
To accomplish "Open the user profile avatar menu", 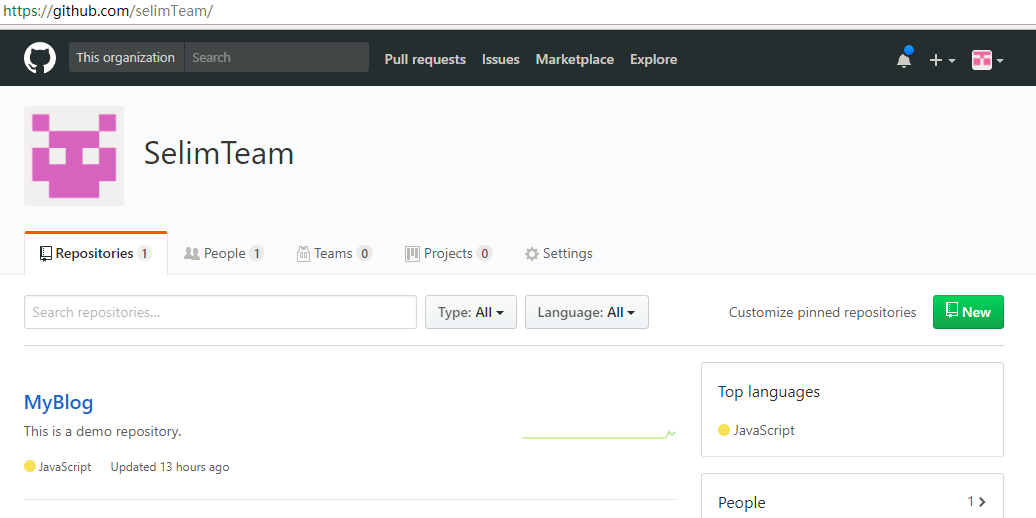I will click(x=987, y=60).
